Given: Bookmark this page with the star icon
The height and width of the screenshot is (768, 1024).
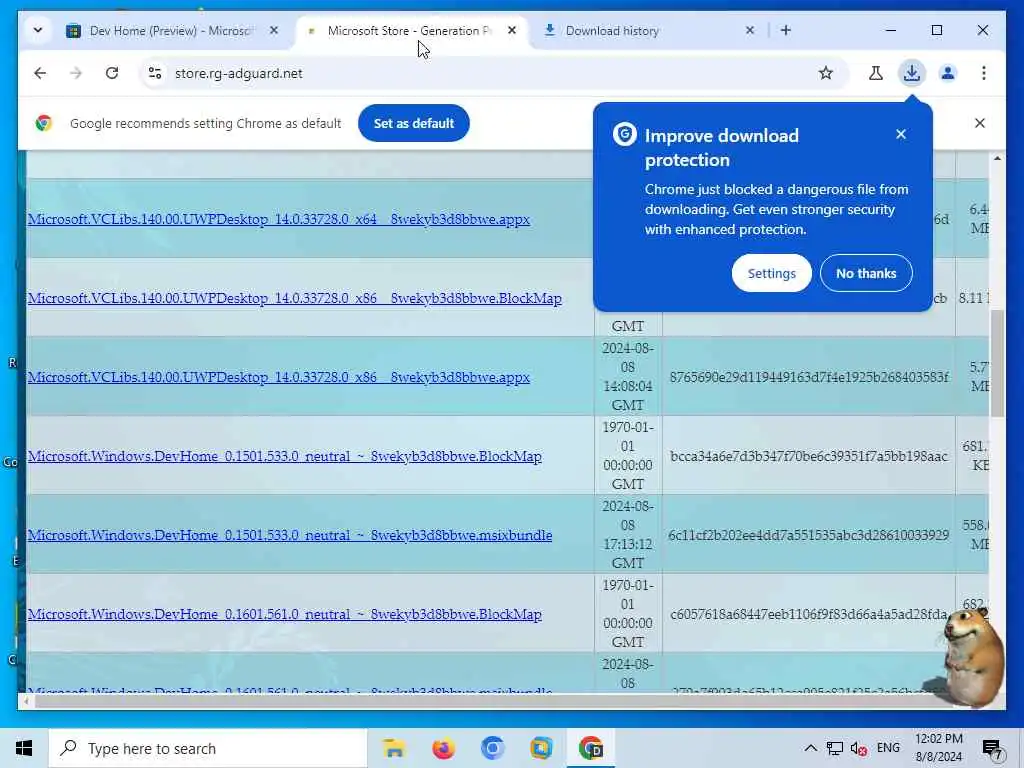Looking at the screenshot, I should 825,73.
